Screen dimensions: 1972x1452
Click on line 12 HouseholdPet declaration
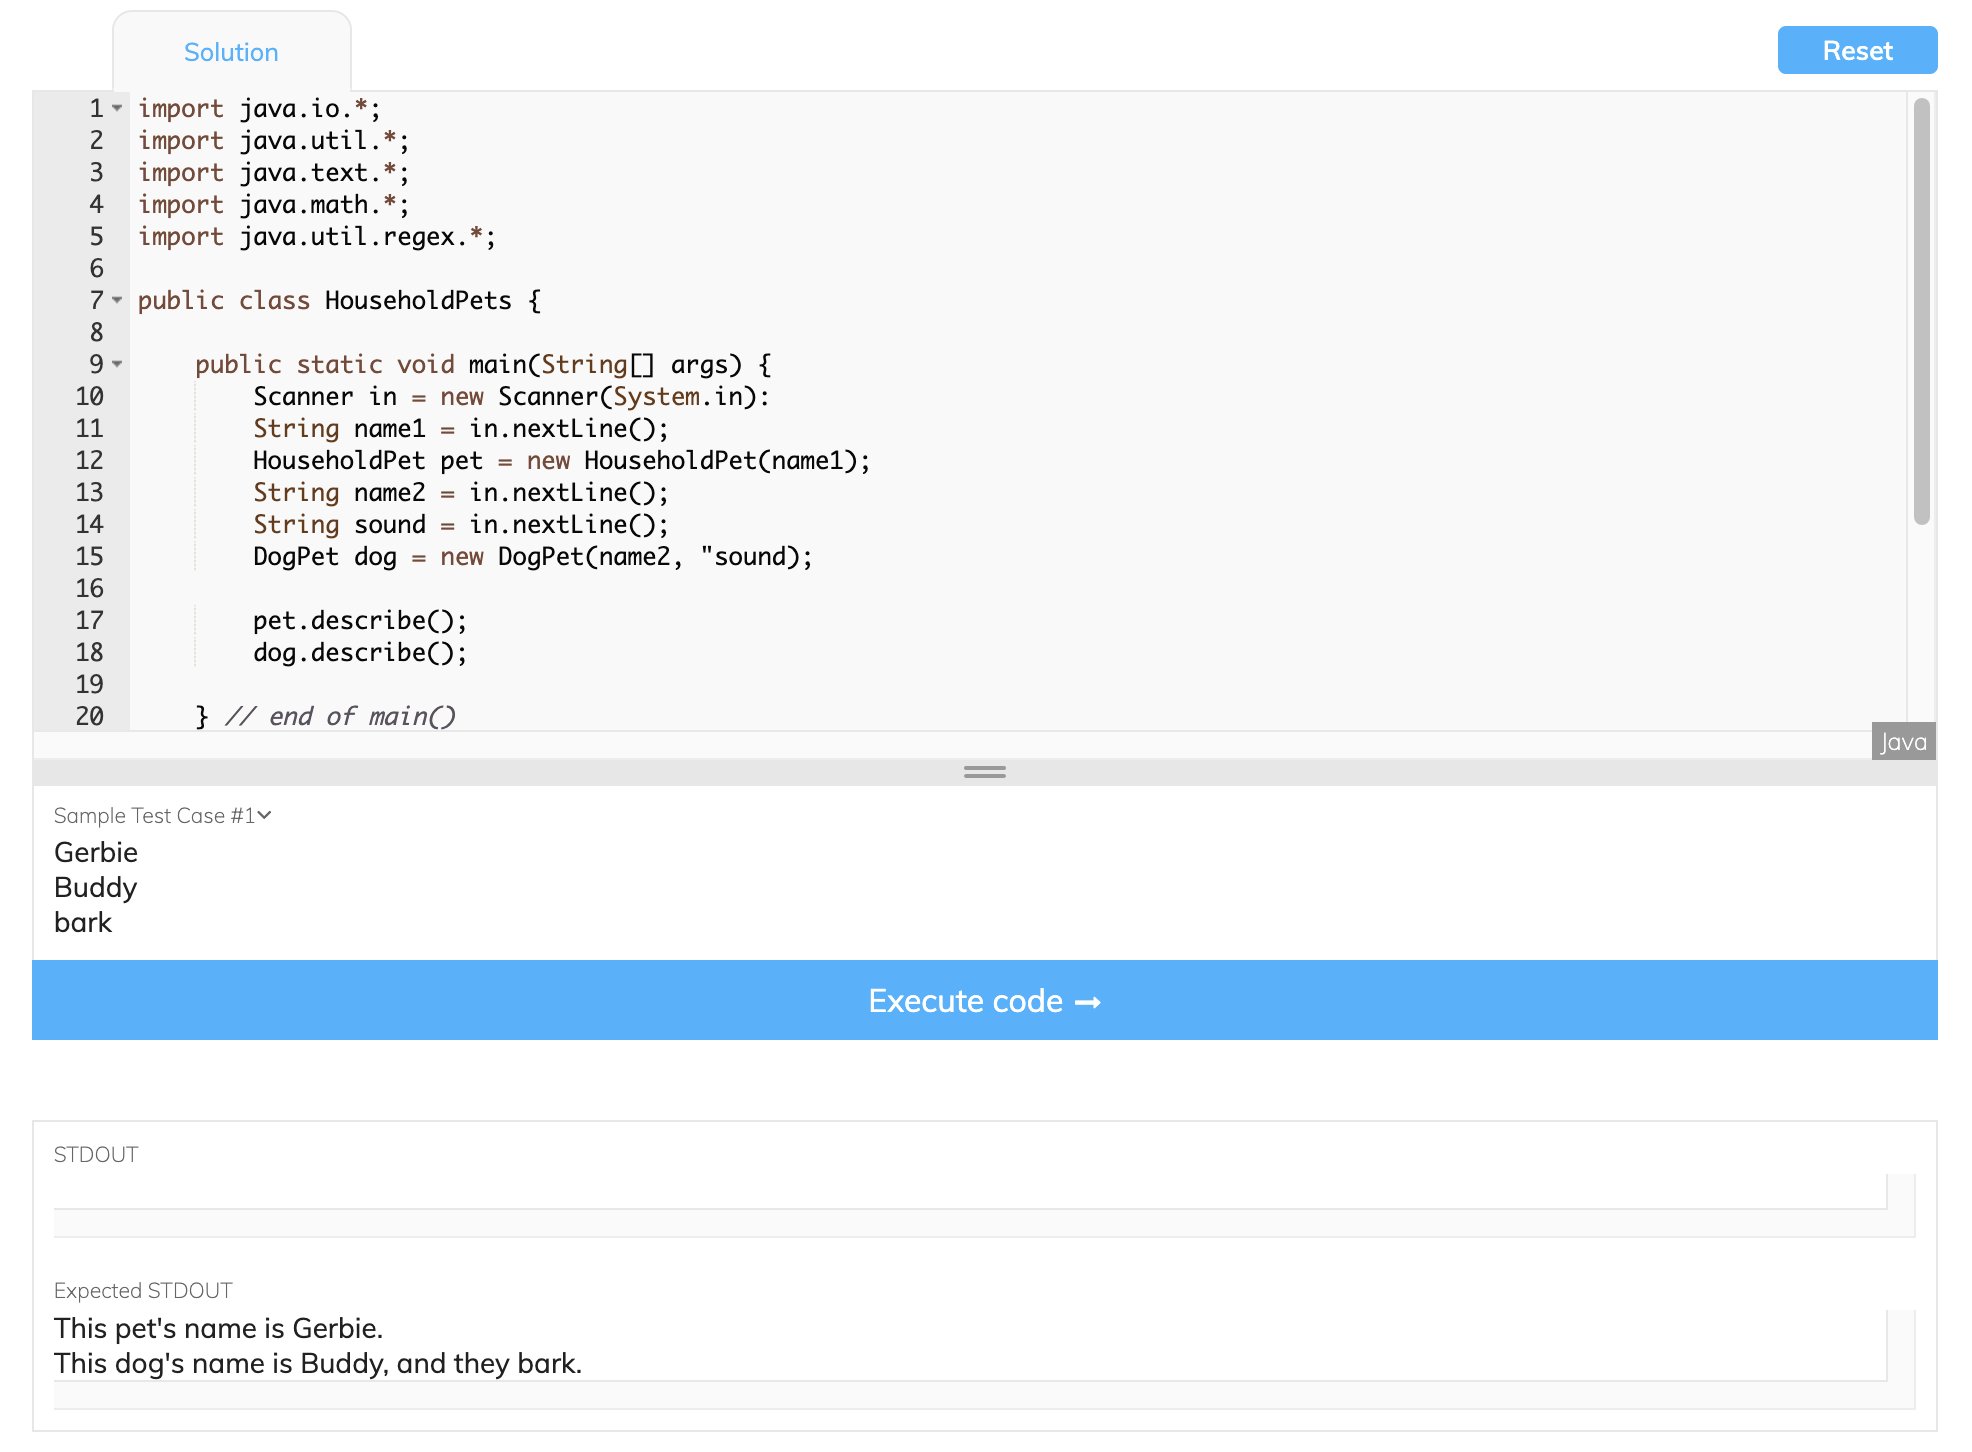(560, 461)
